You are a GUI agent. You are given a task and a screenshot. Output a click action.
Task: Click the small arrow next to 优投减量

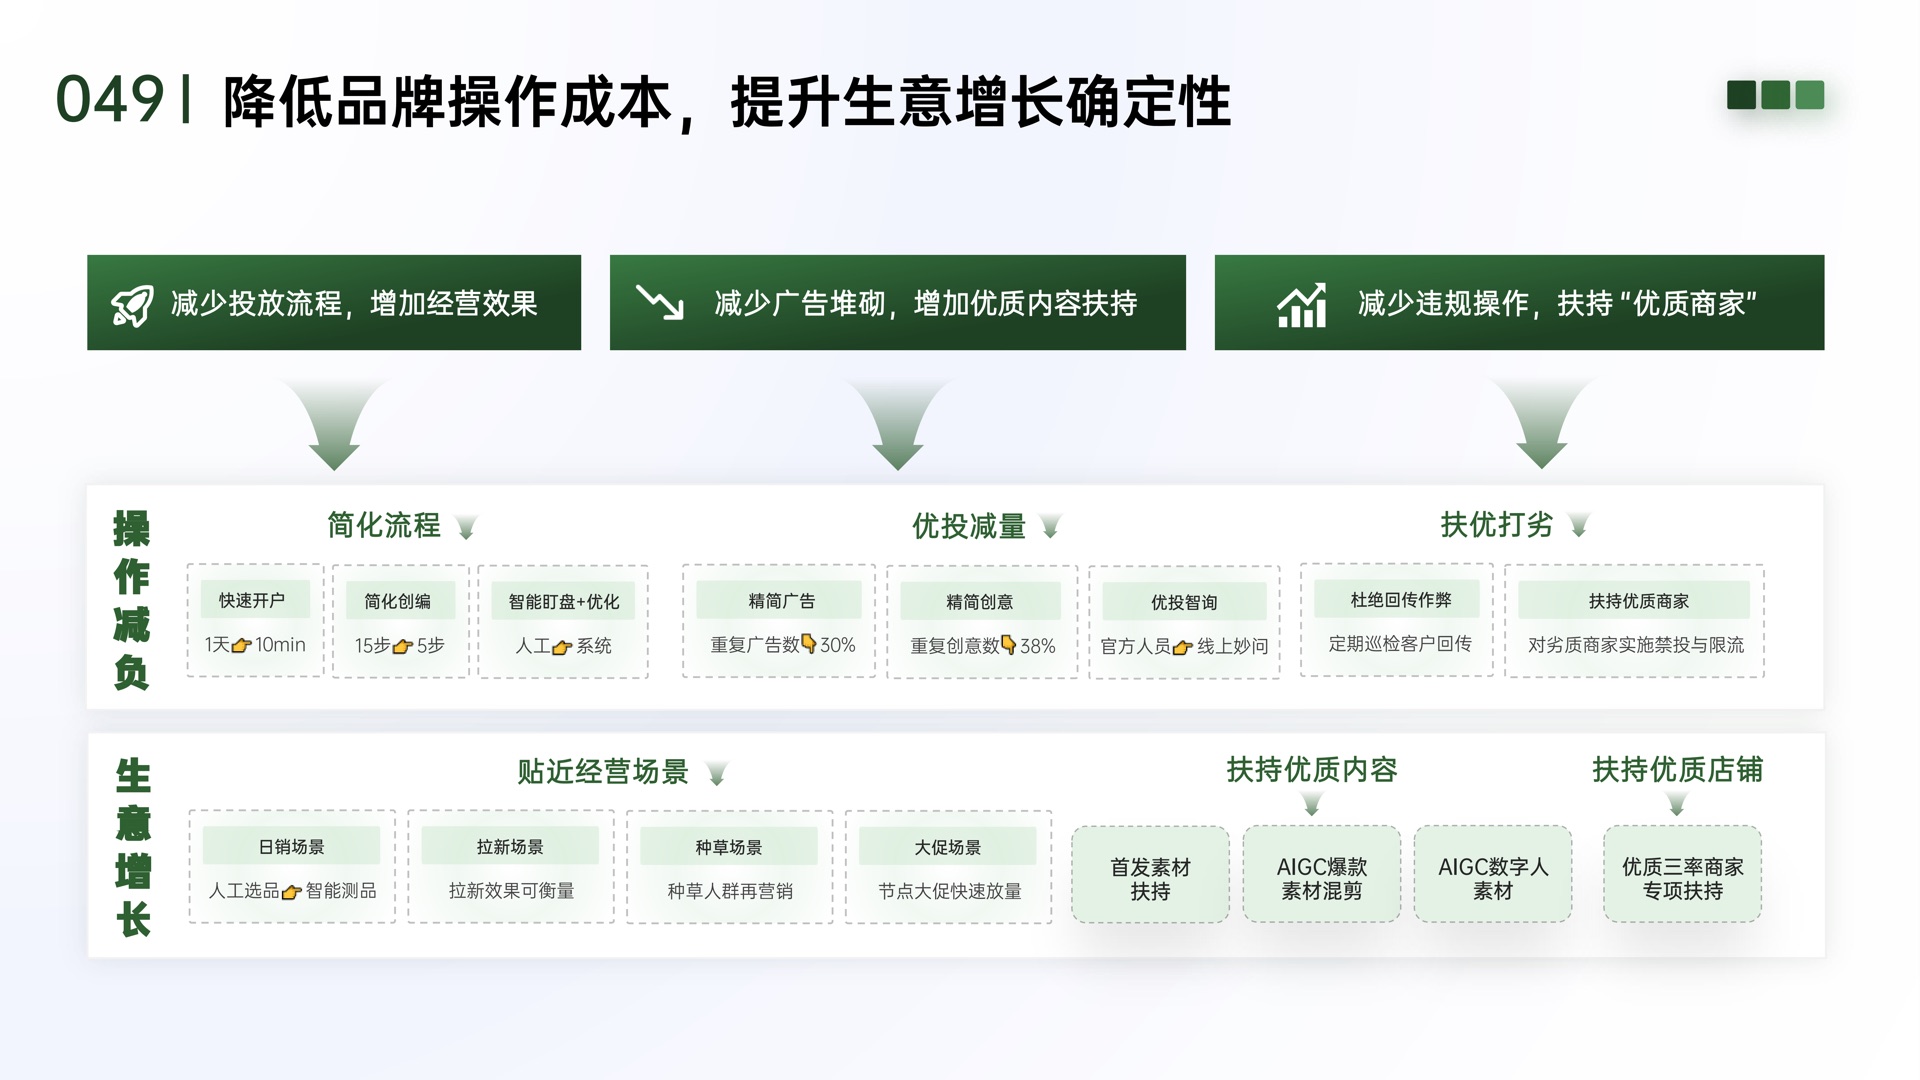click(x=1050, y=527)
